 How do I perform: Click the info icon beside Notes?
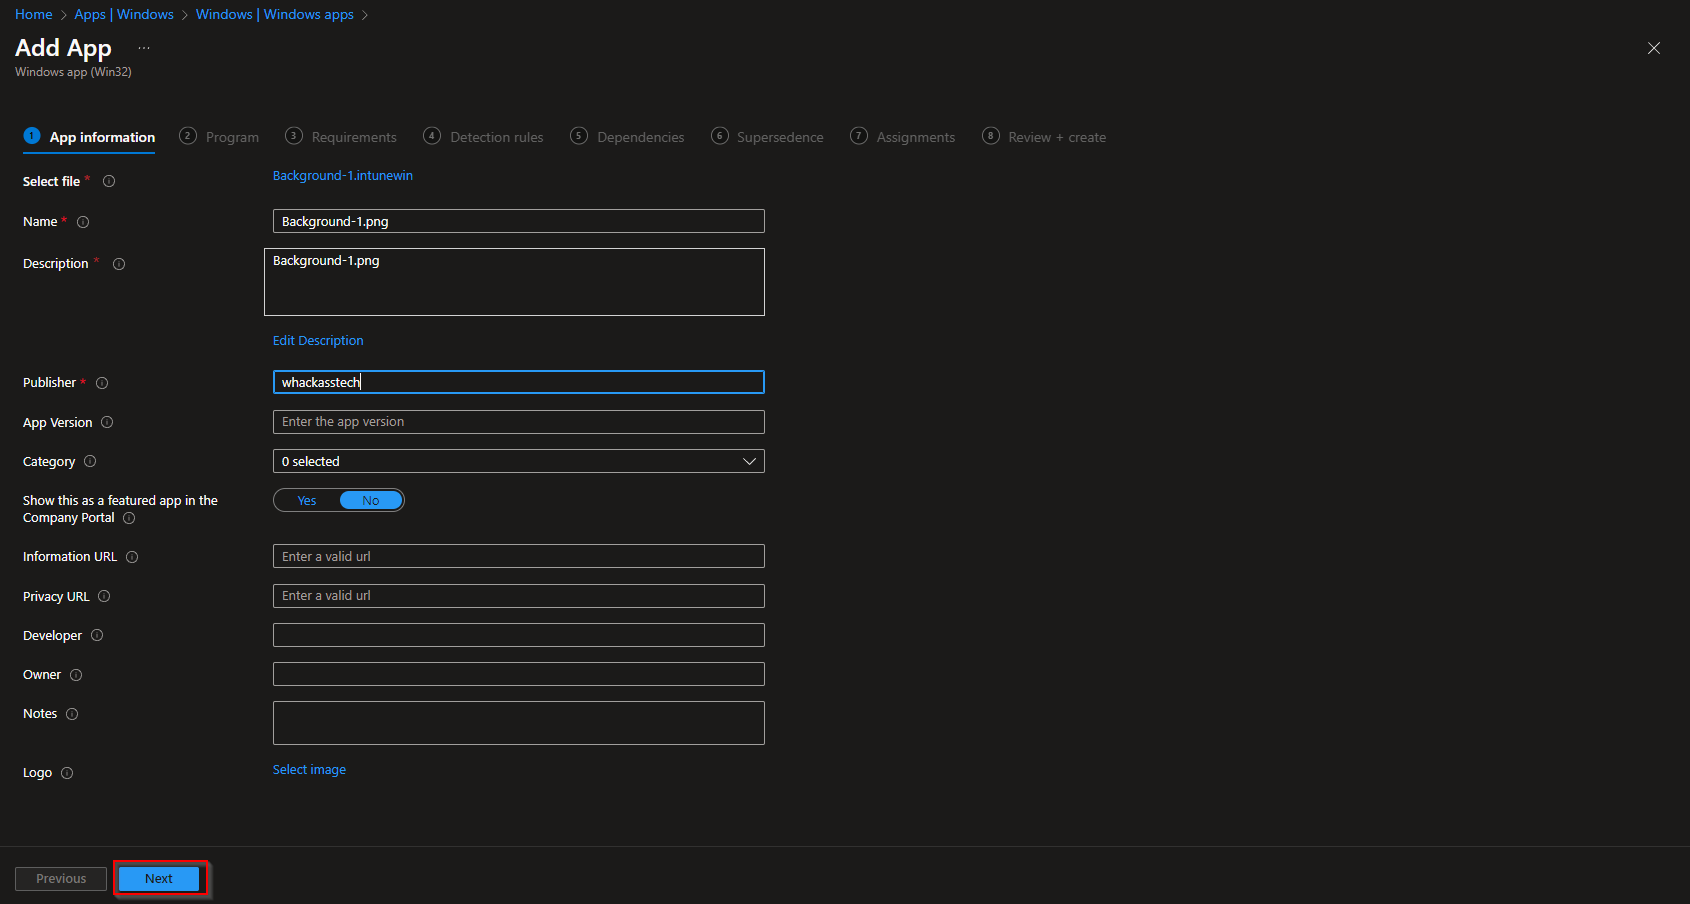click(x=72, y=713)
